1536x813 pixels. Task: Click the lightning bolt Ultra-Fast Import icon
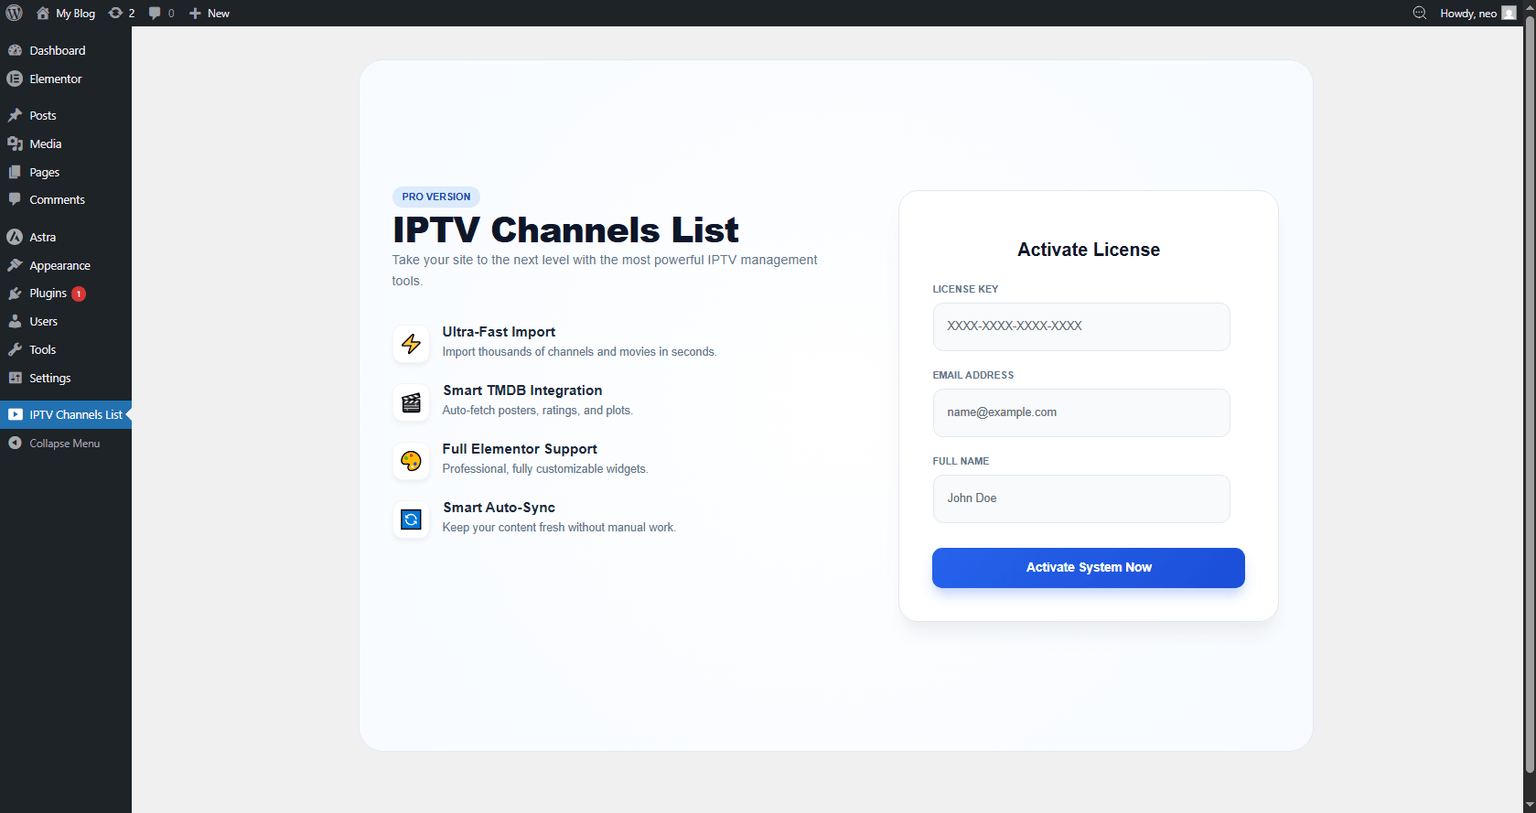411,344
